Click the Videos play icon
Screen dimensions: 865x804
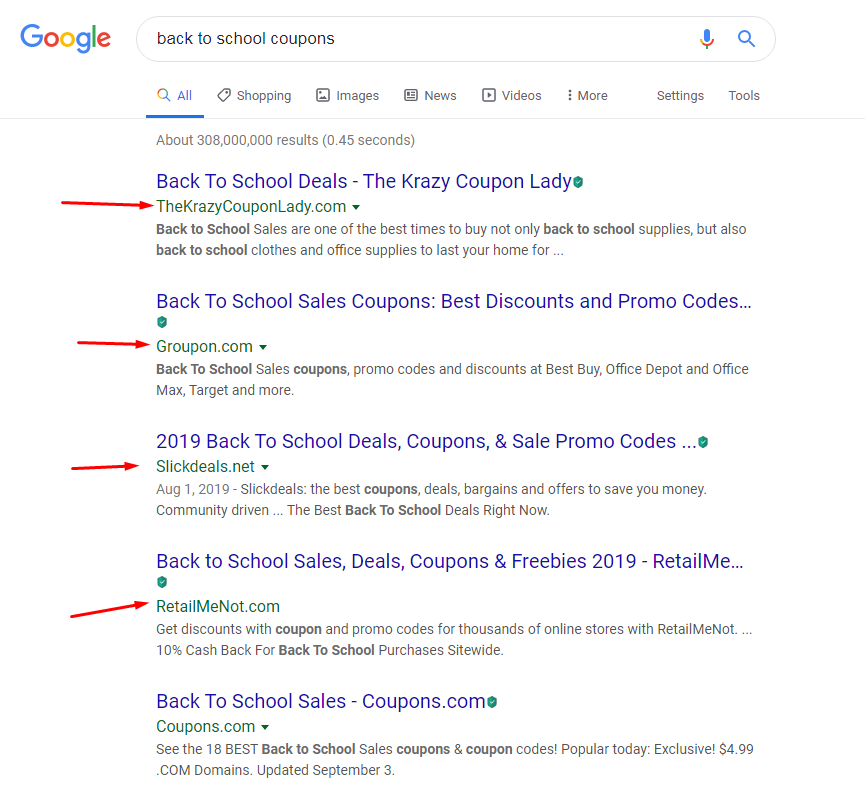point(487,95)
